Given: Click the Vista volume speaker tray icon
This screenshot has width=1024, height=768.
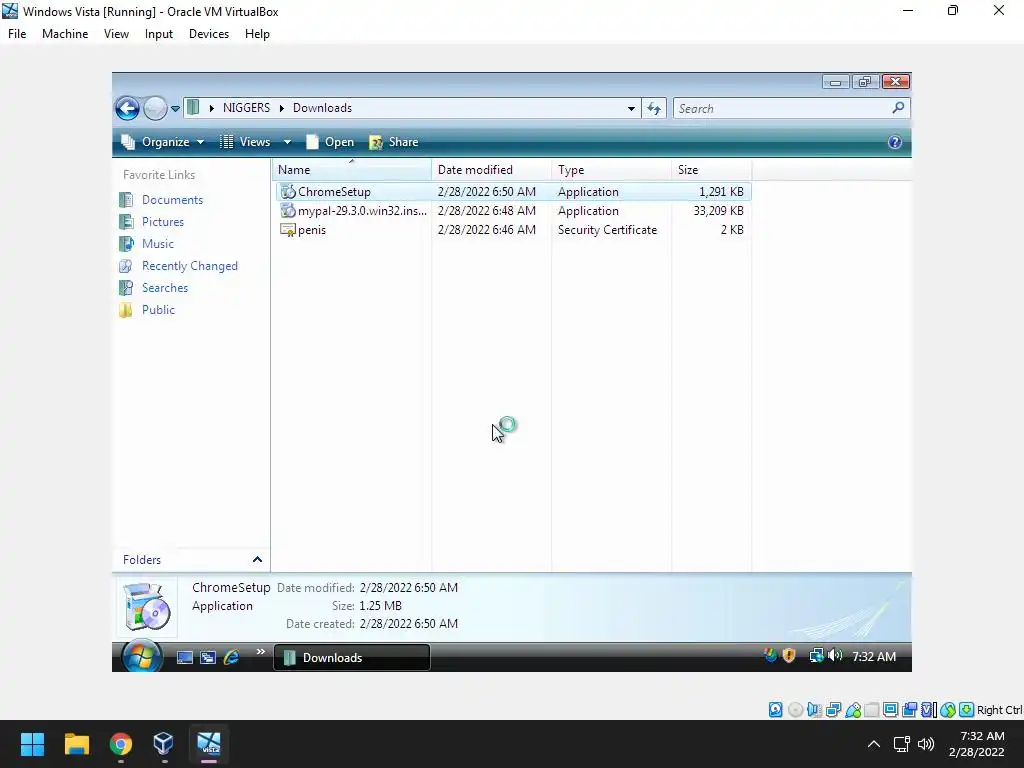Looking at the screenshot, I should click(x=835, y=655).
